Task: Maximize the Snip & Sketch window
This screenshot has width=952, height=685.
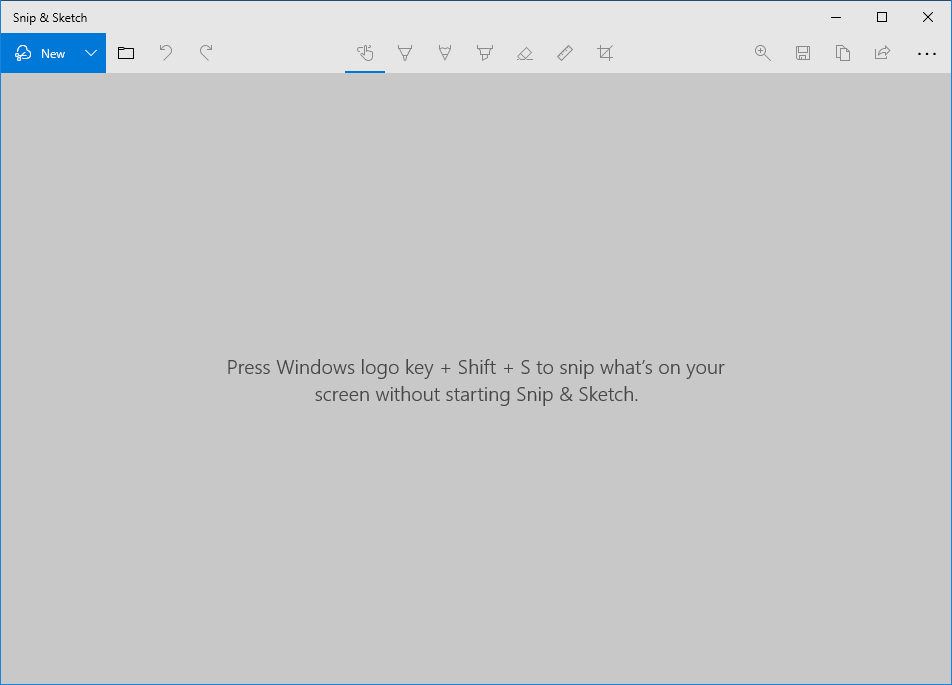Action: [x=882, y=17]
